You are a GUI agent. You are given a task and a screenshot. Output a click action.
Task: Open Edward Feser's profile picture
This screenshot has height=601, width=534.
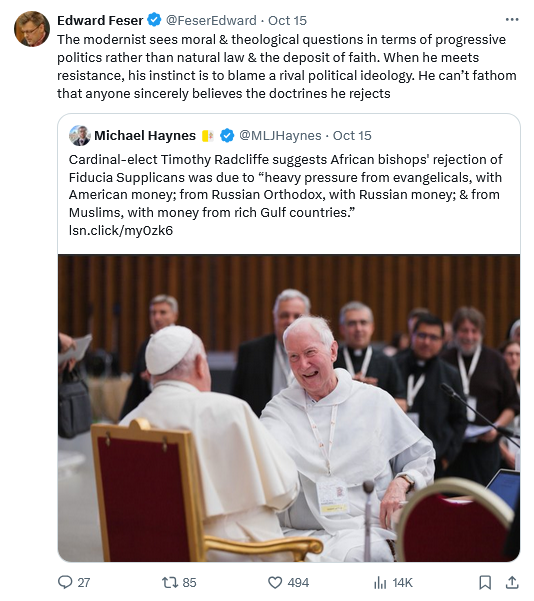click(32, 29)
